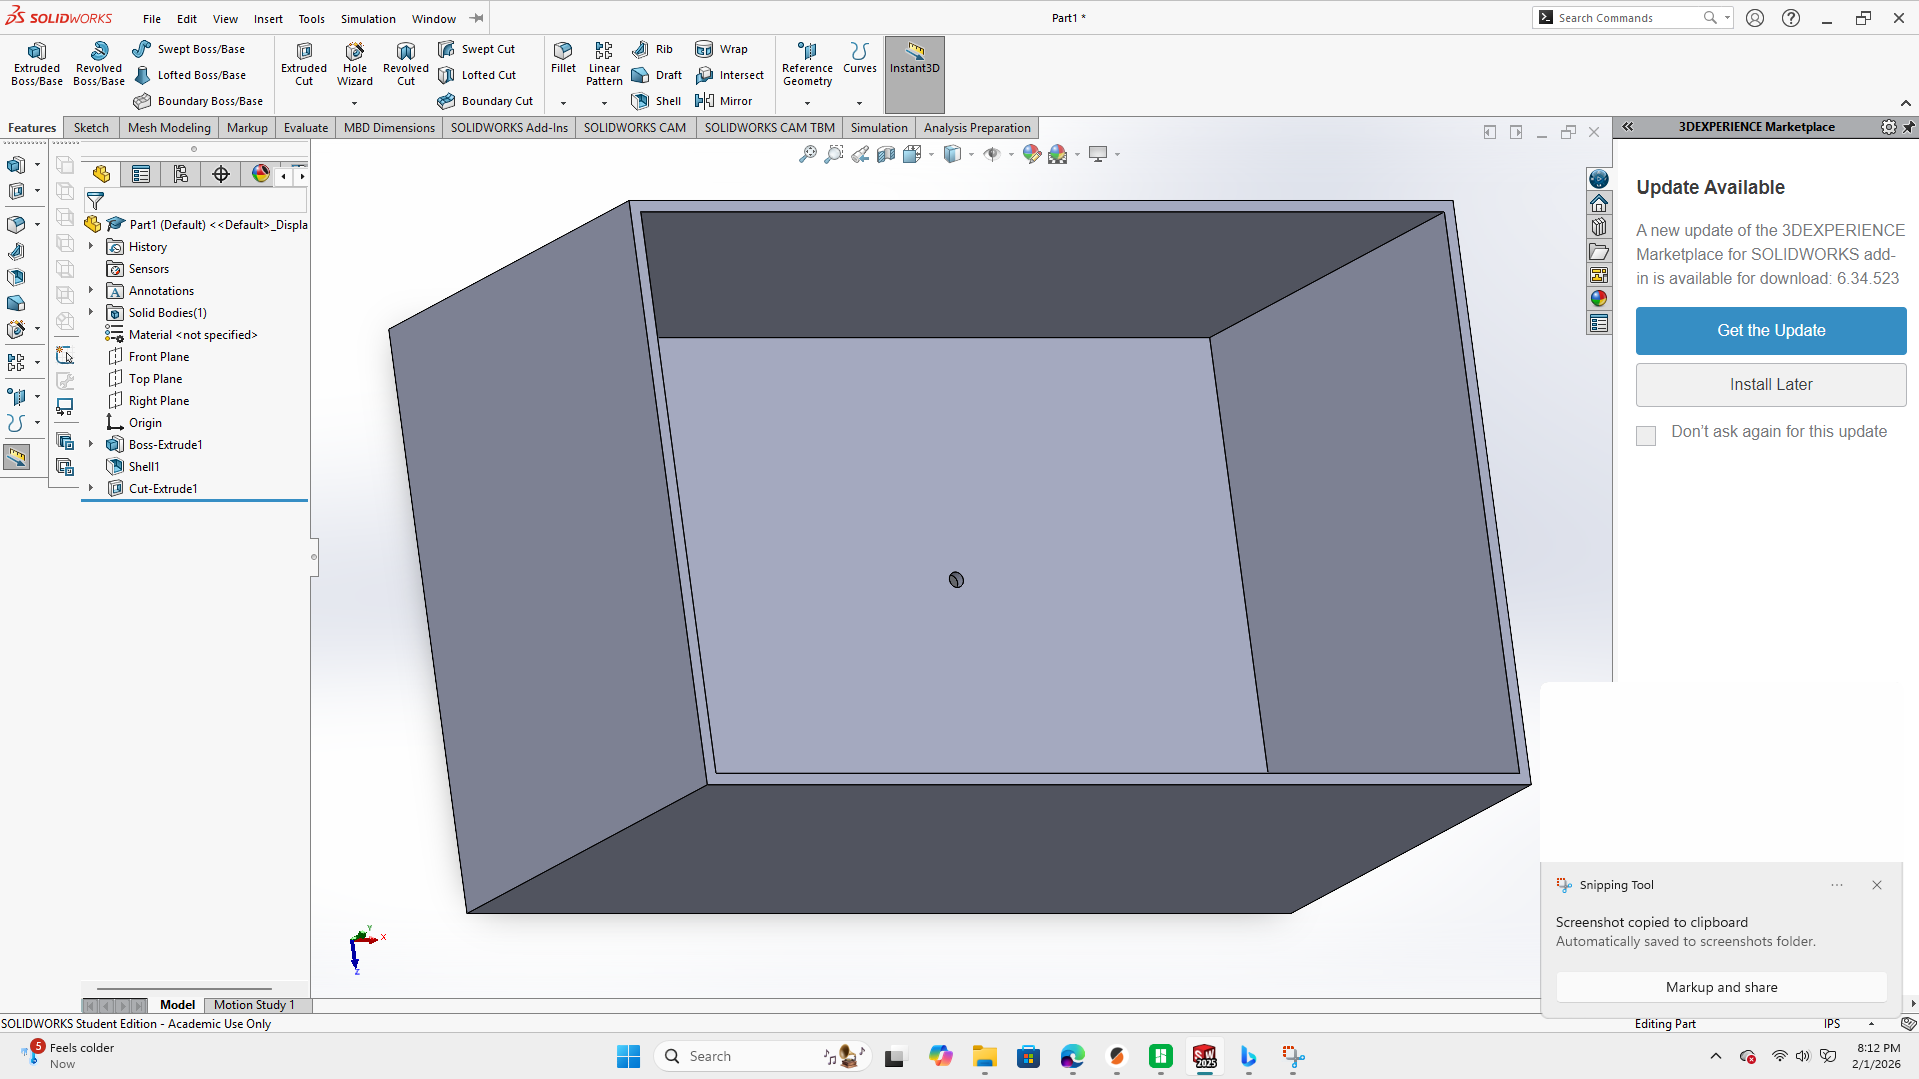Open the Display Pane appearance color ball

click(x=261, y=174)
